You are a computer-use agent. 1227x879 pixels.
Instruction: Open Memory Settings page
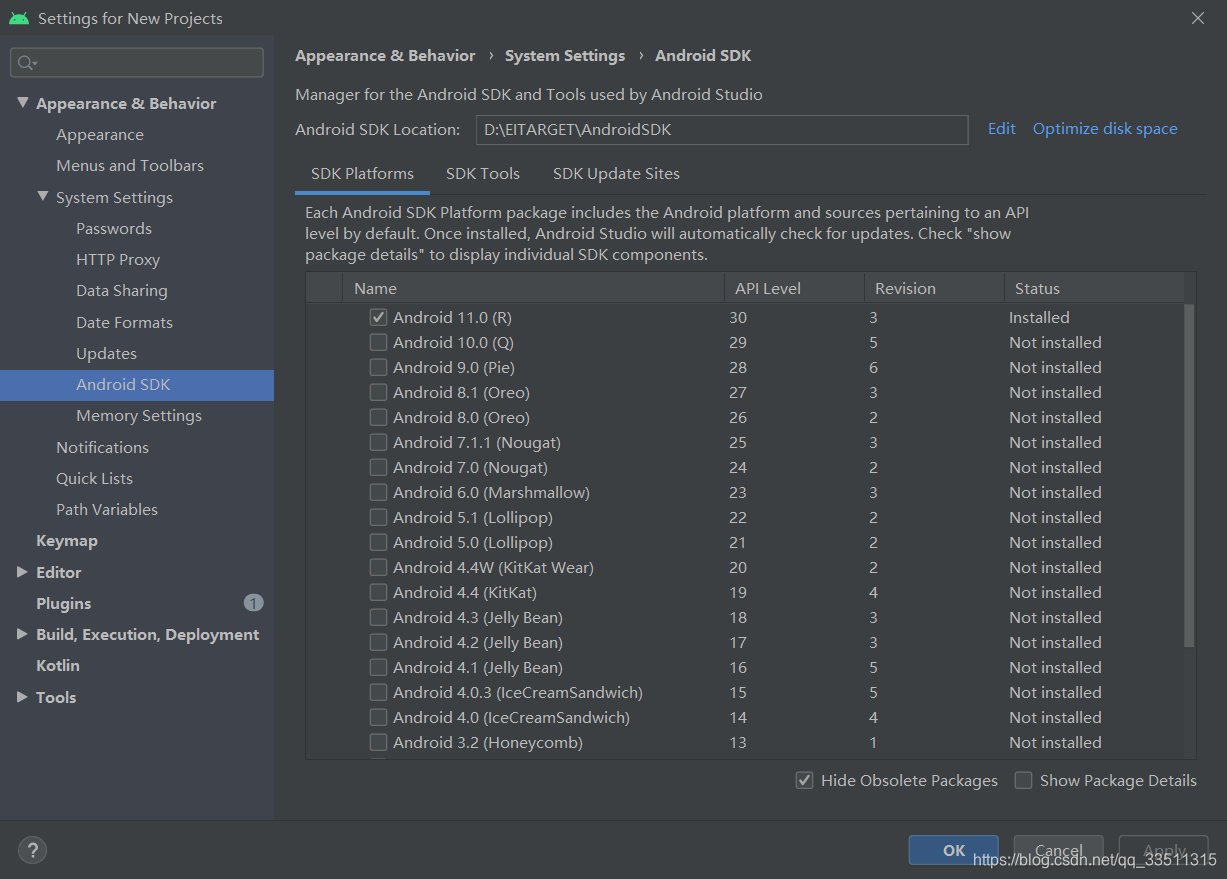coord(139,416)
